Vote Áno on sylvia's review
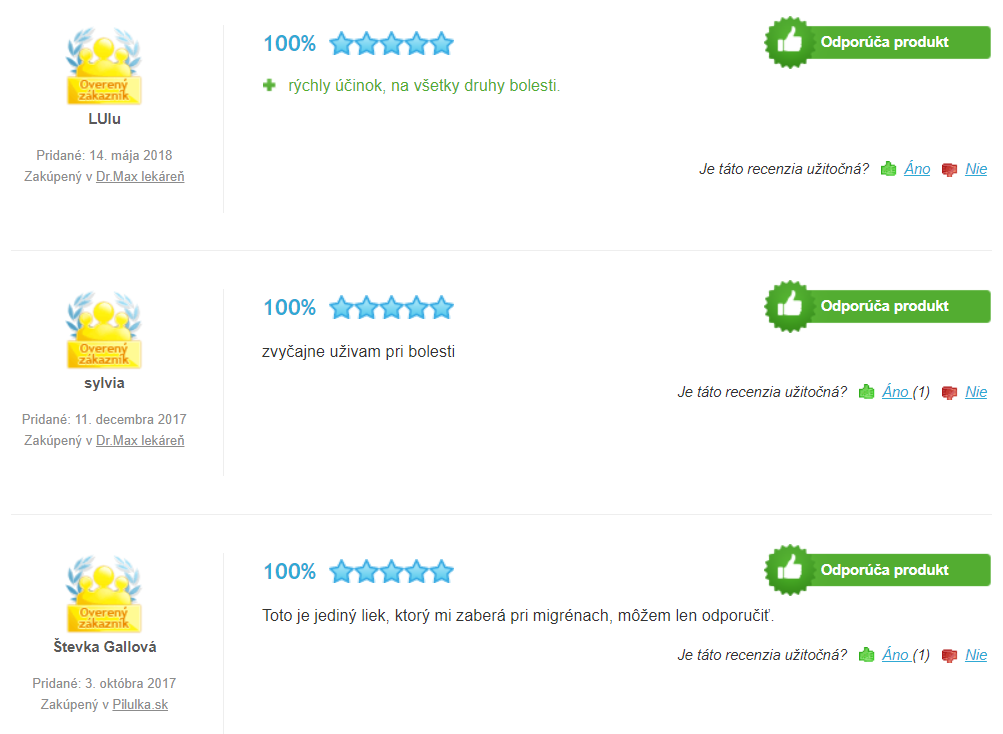Image resolution: width=1003 pixels, height=734 pixels. (896, 392)
